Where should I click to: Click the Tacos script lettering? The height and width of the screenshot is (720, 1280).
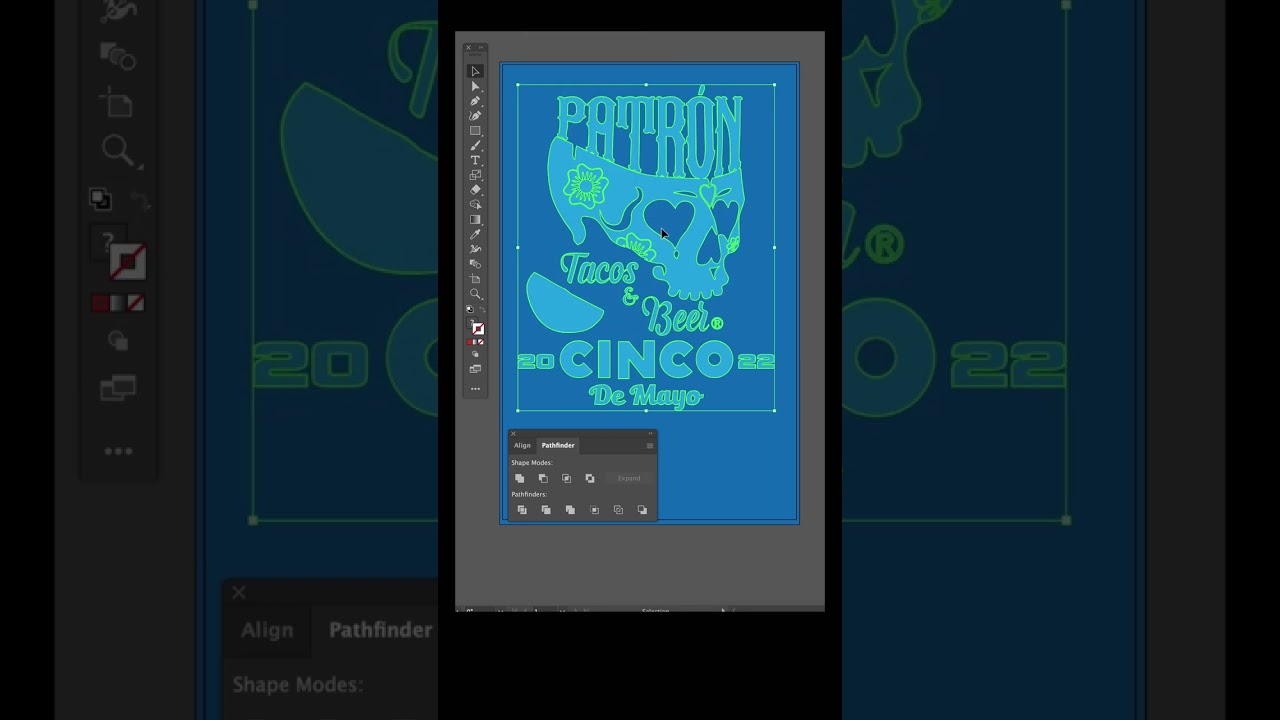(598, 270)
